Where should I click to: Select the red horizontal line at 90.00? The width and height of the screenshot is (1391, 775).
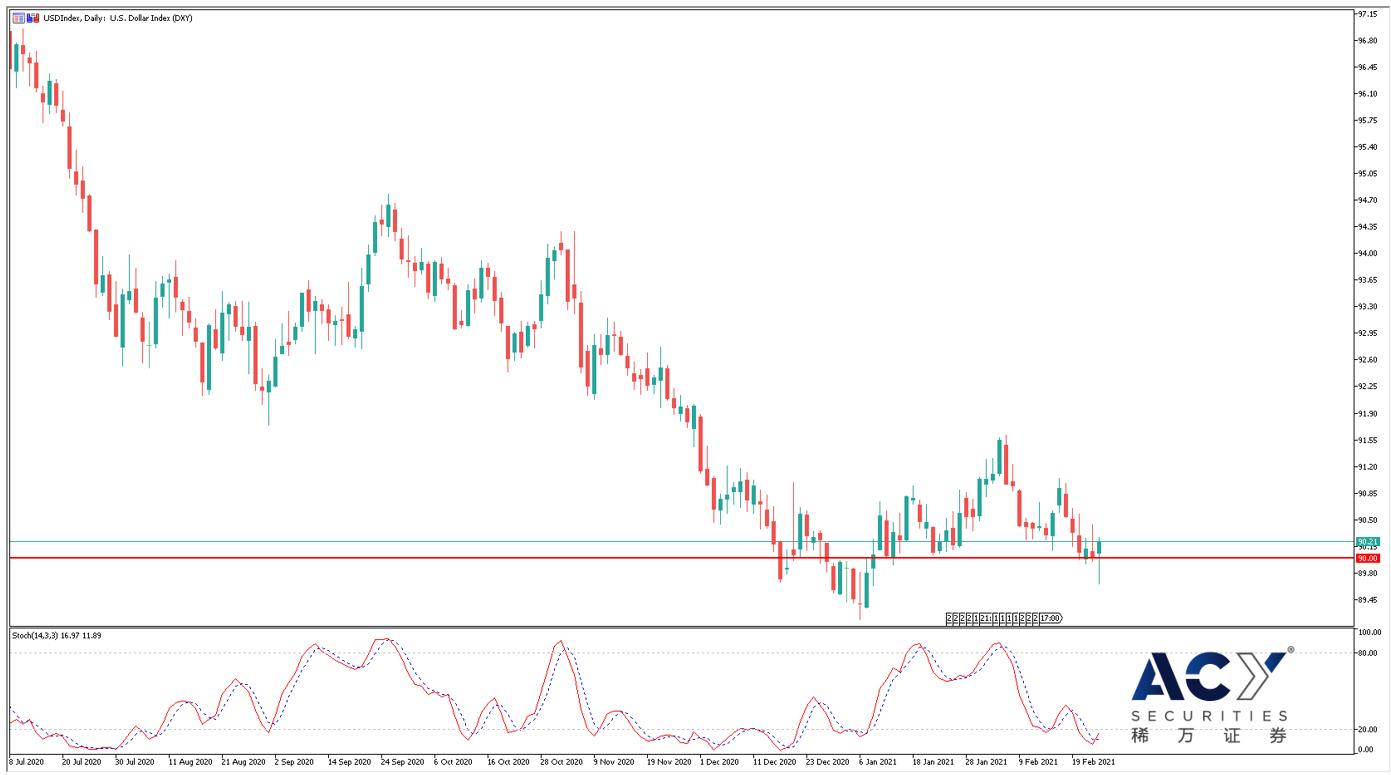click(x=680, y=558)
